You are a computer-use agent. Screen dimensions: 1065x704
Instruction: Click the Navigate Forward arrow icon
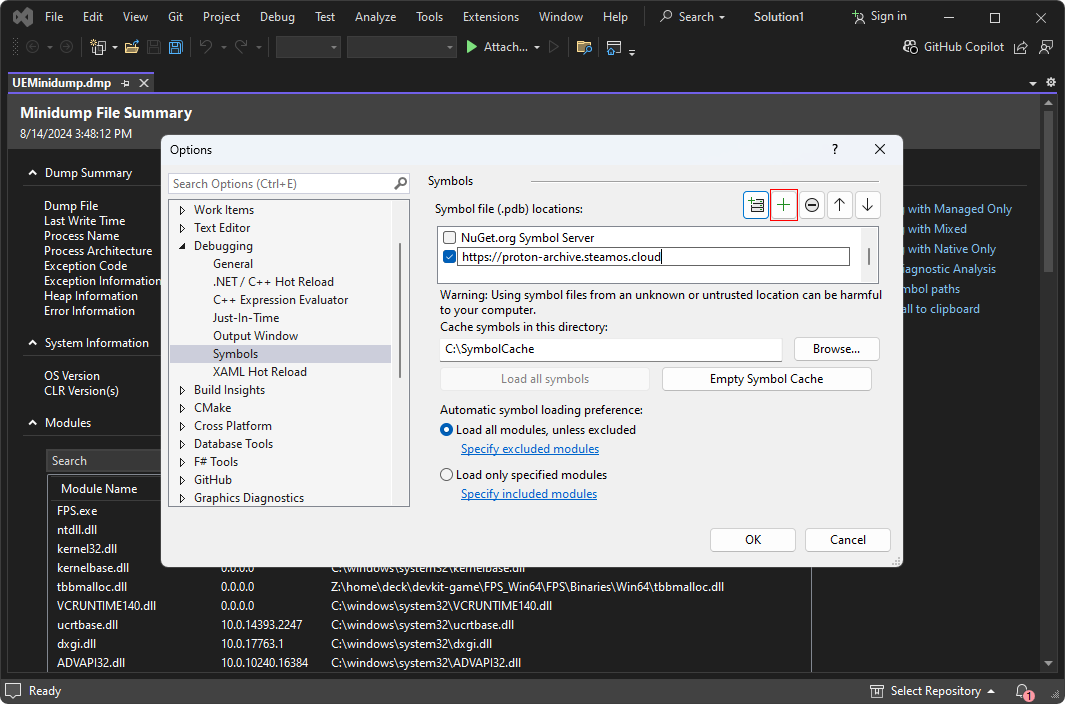coord(67,47)
